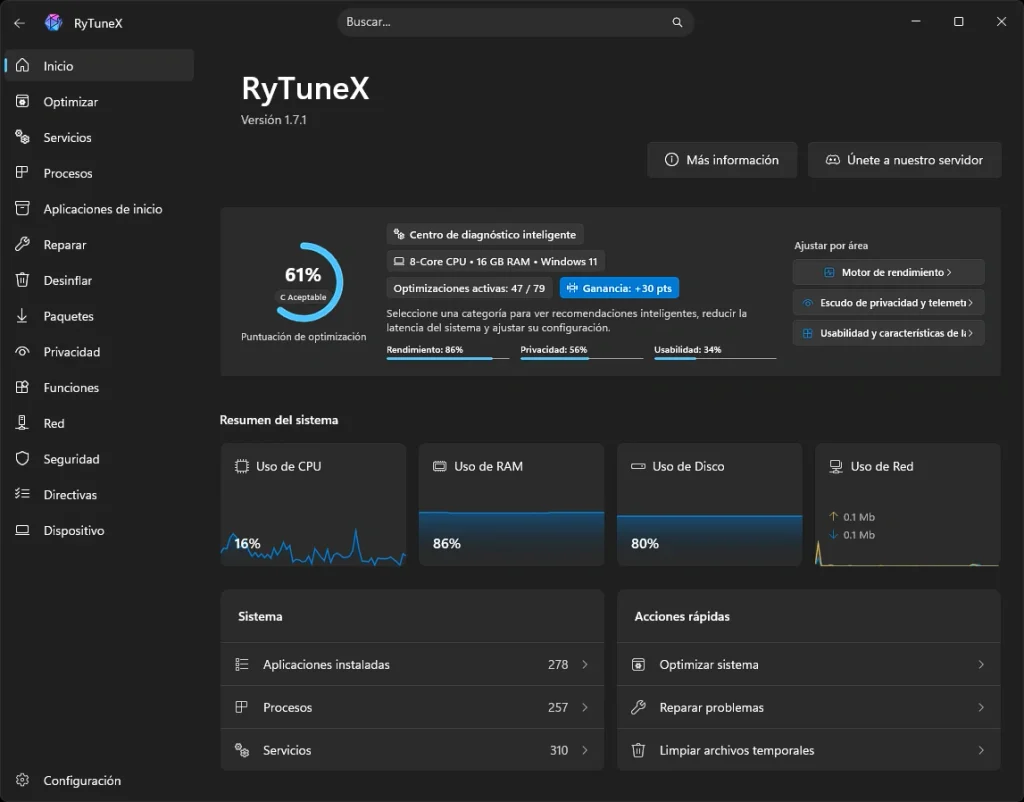Click the RyTuneX app logo

tap(54, 23)
